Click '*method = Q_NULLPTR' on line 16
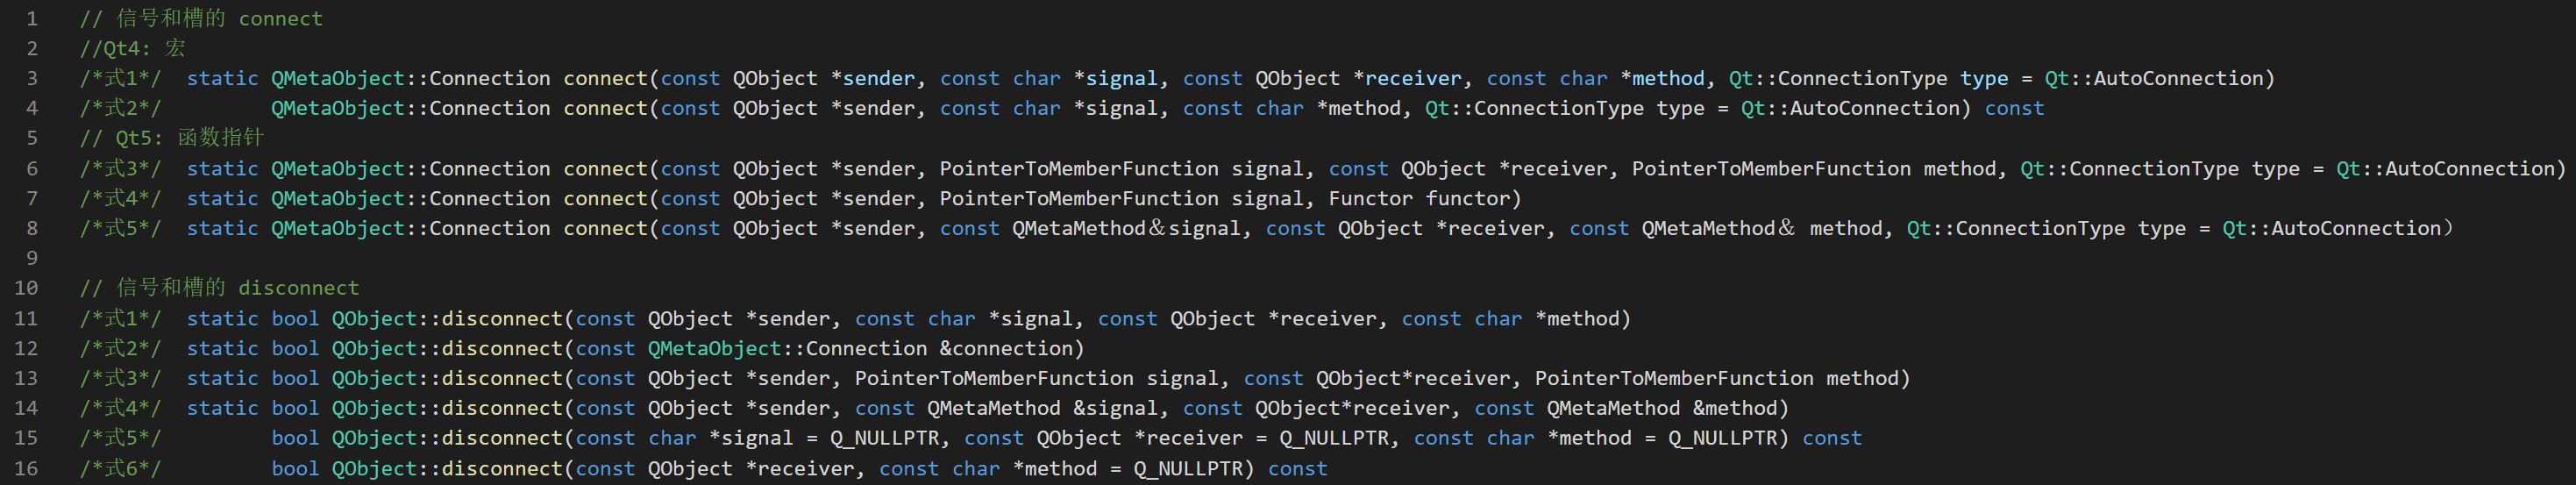The image size is (2576, 485). coord(1127,468)
